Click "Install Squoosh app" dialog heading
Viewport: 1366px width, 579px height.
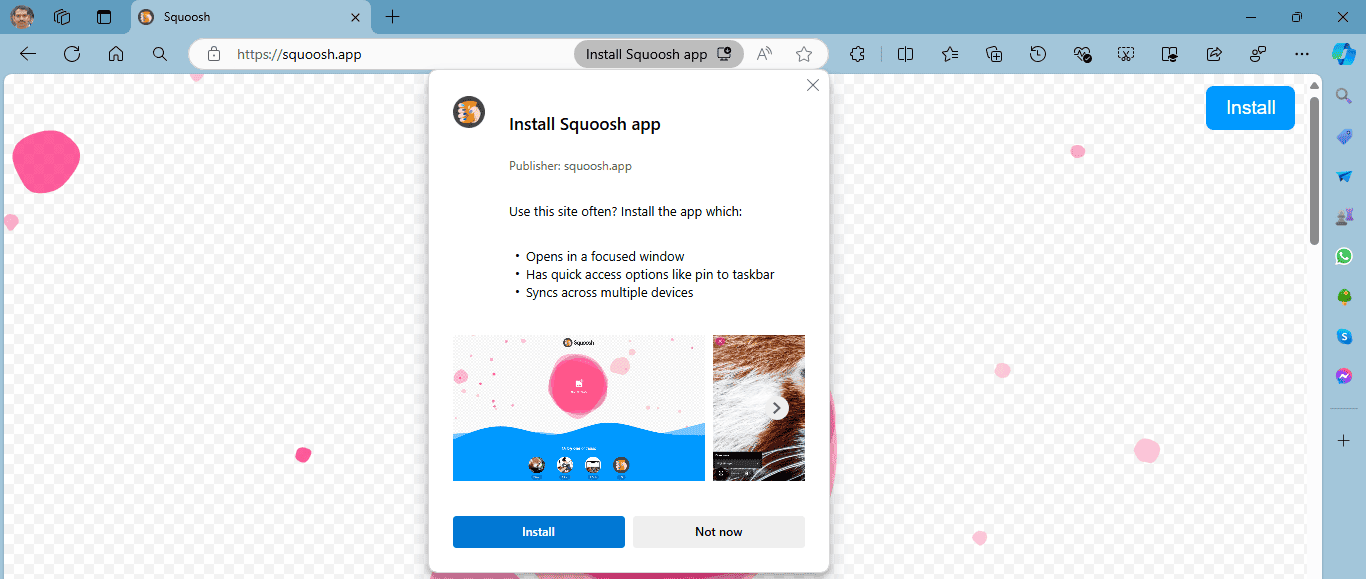[x=585, y=124]
